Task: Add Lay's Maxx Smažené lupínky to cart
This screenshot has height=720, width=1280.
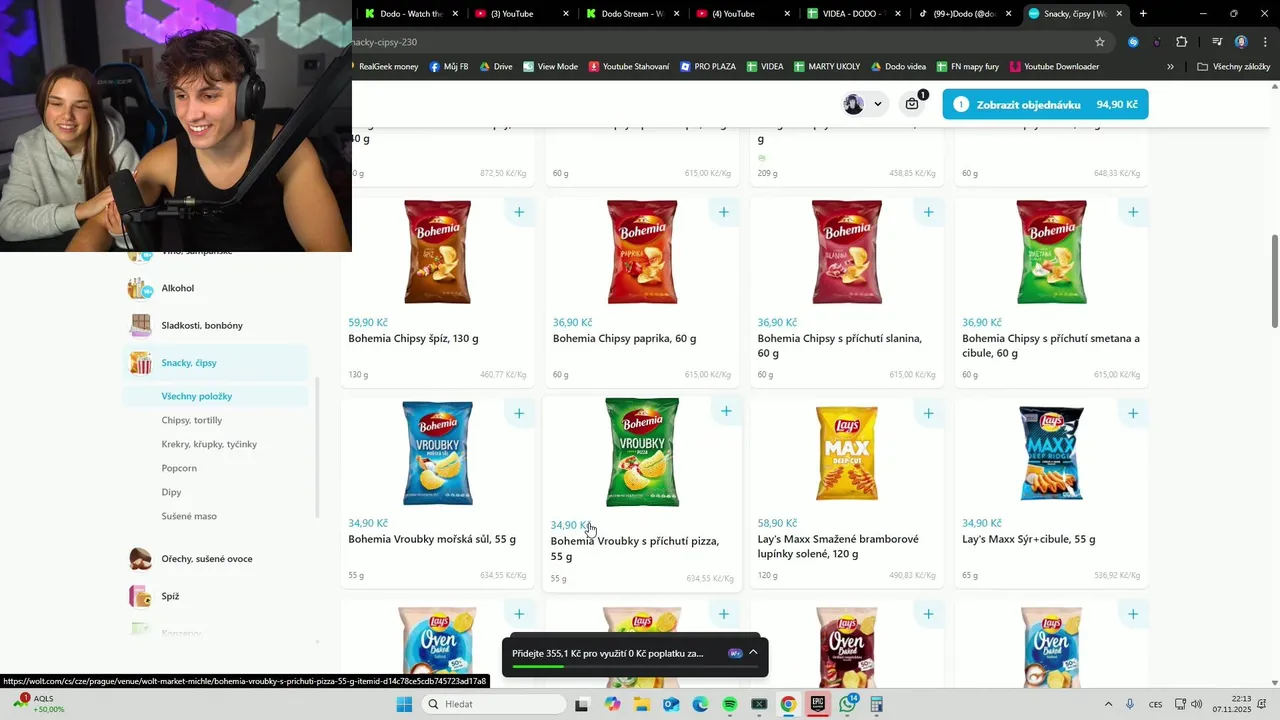Action: pyautogui.click(x=928, y=413)
